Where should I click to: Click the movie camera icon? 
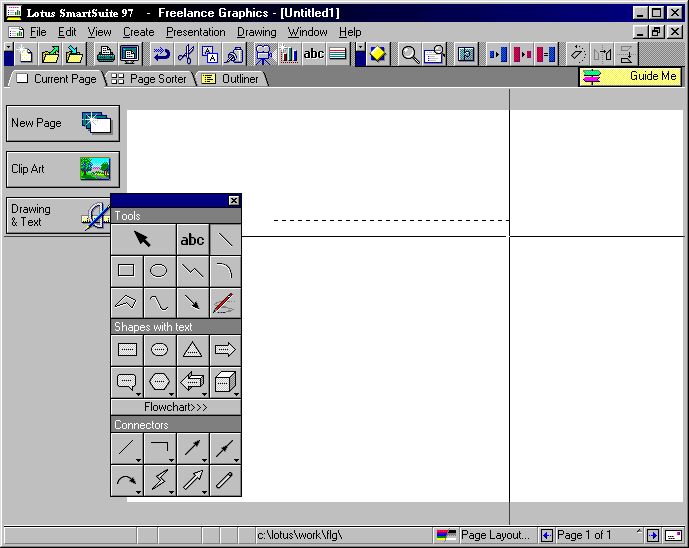[x=264, y=54]
